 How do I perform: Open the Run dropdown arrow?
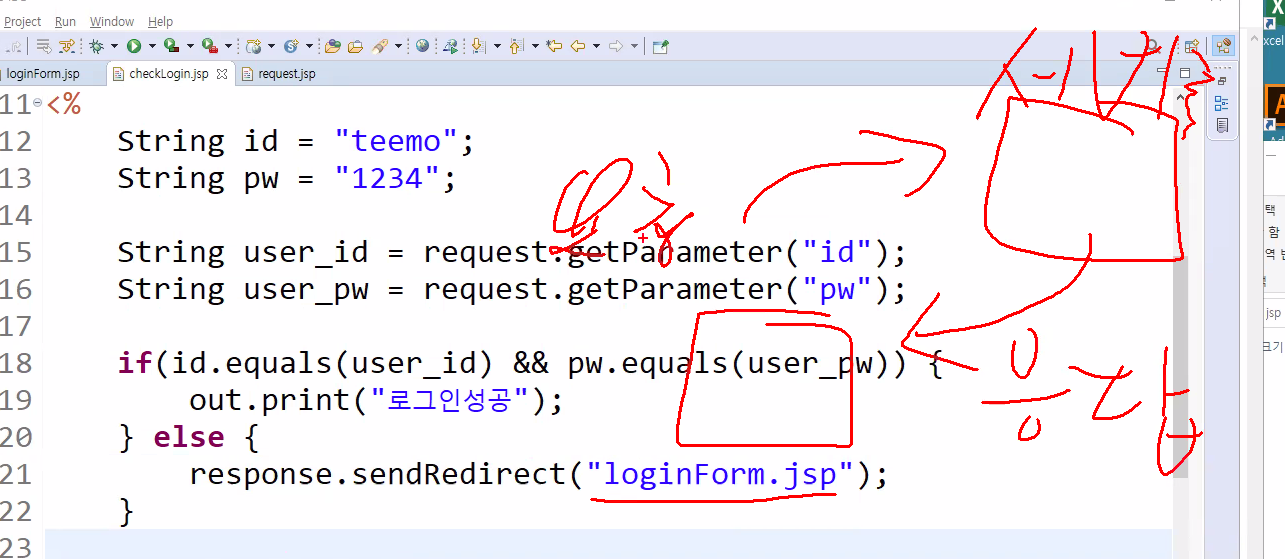152,46
